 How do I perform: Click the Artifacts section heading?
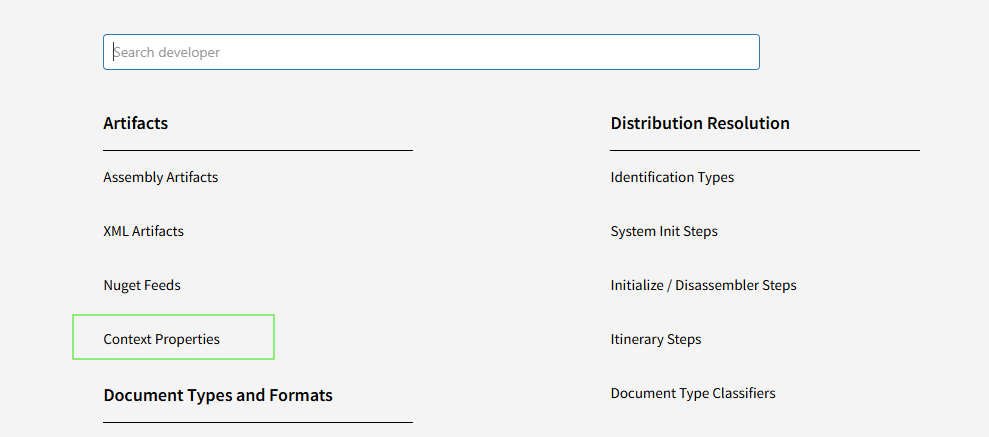point(136,123)
